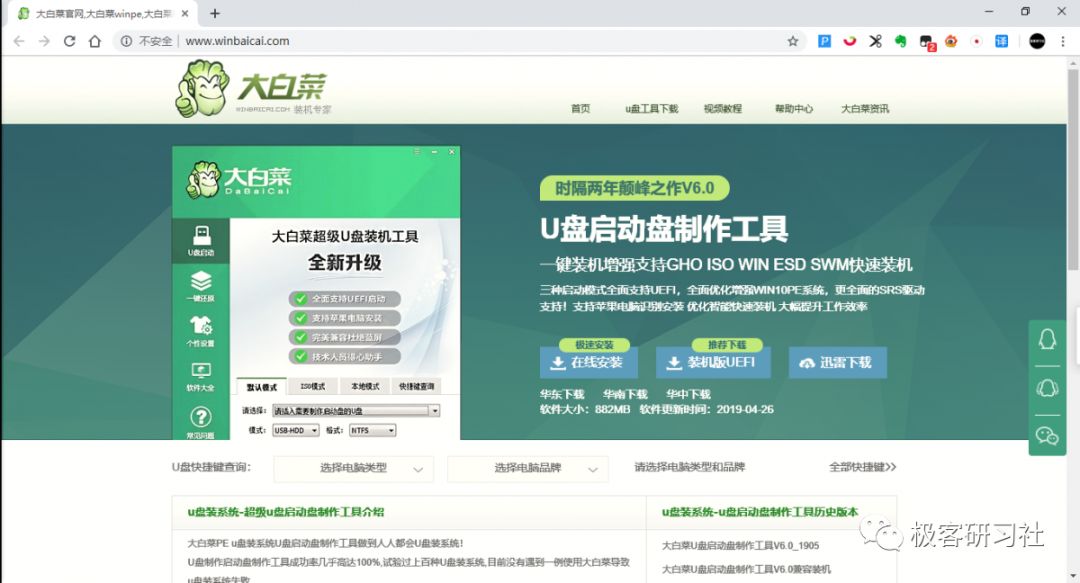Click the browser forward arrow
Image resolution: width=1080 pixels, height=583 pixels.
[44, 41]
